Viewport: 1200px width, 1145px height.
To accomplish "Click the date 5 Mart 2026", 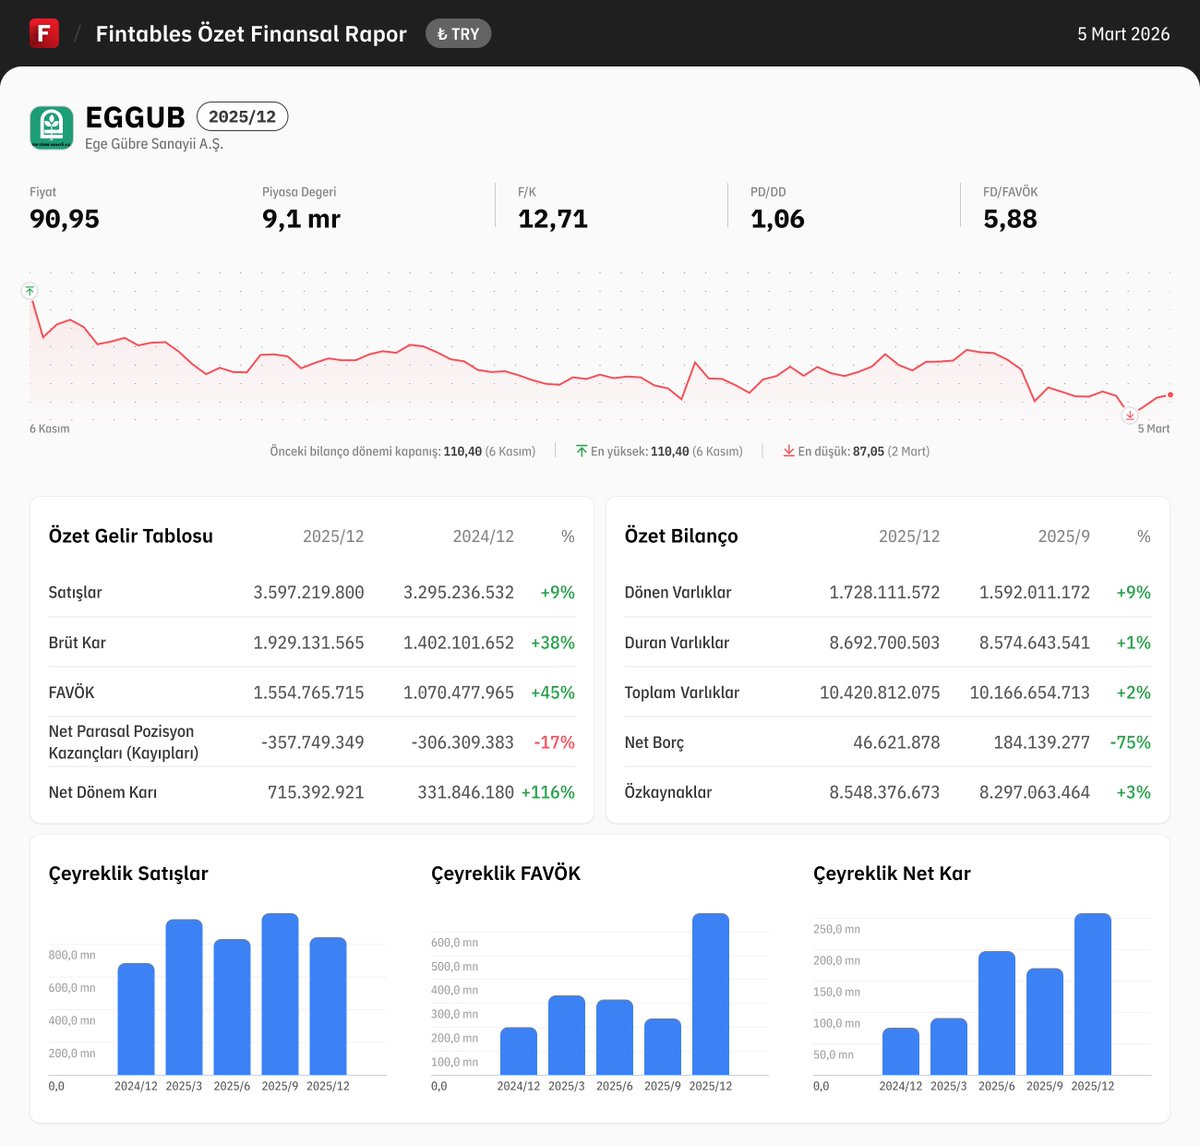I will pyautogui.click(x=1123, y=34).
